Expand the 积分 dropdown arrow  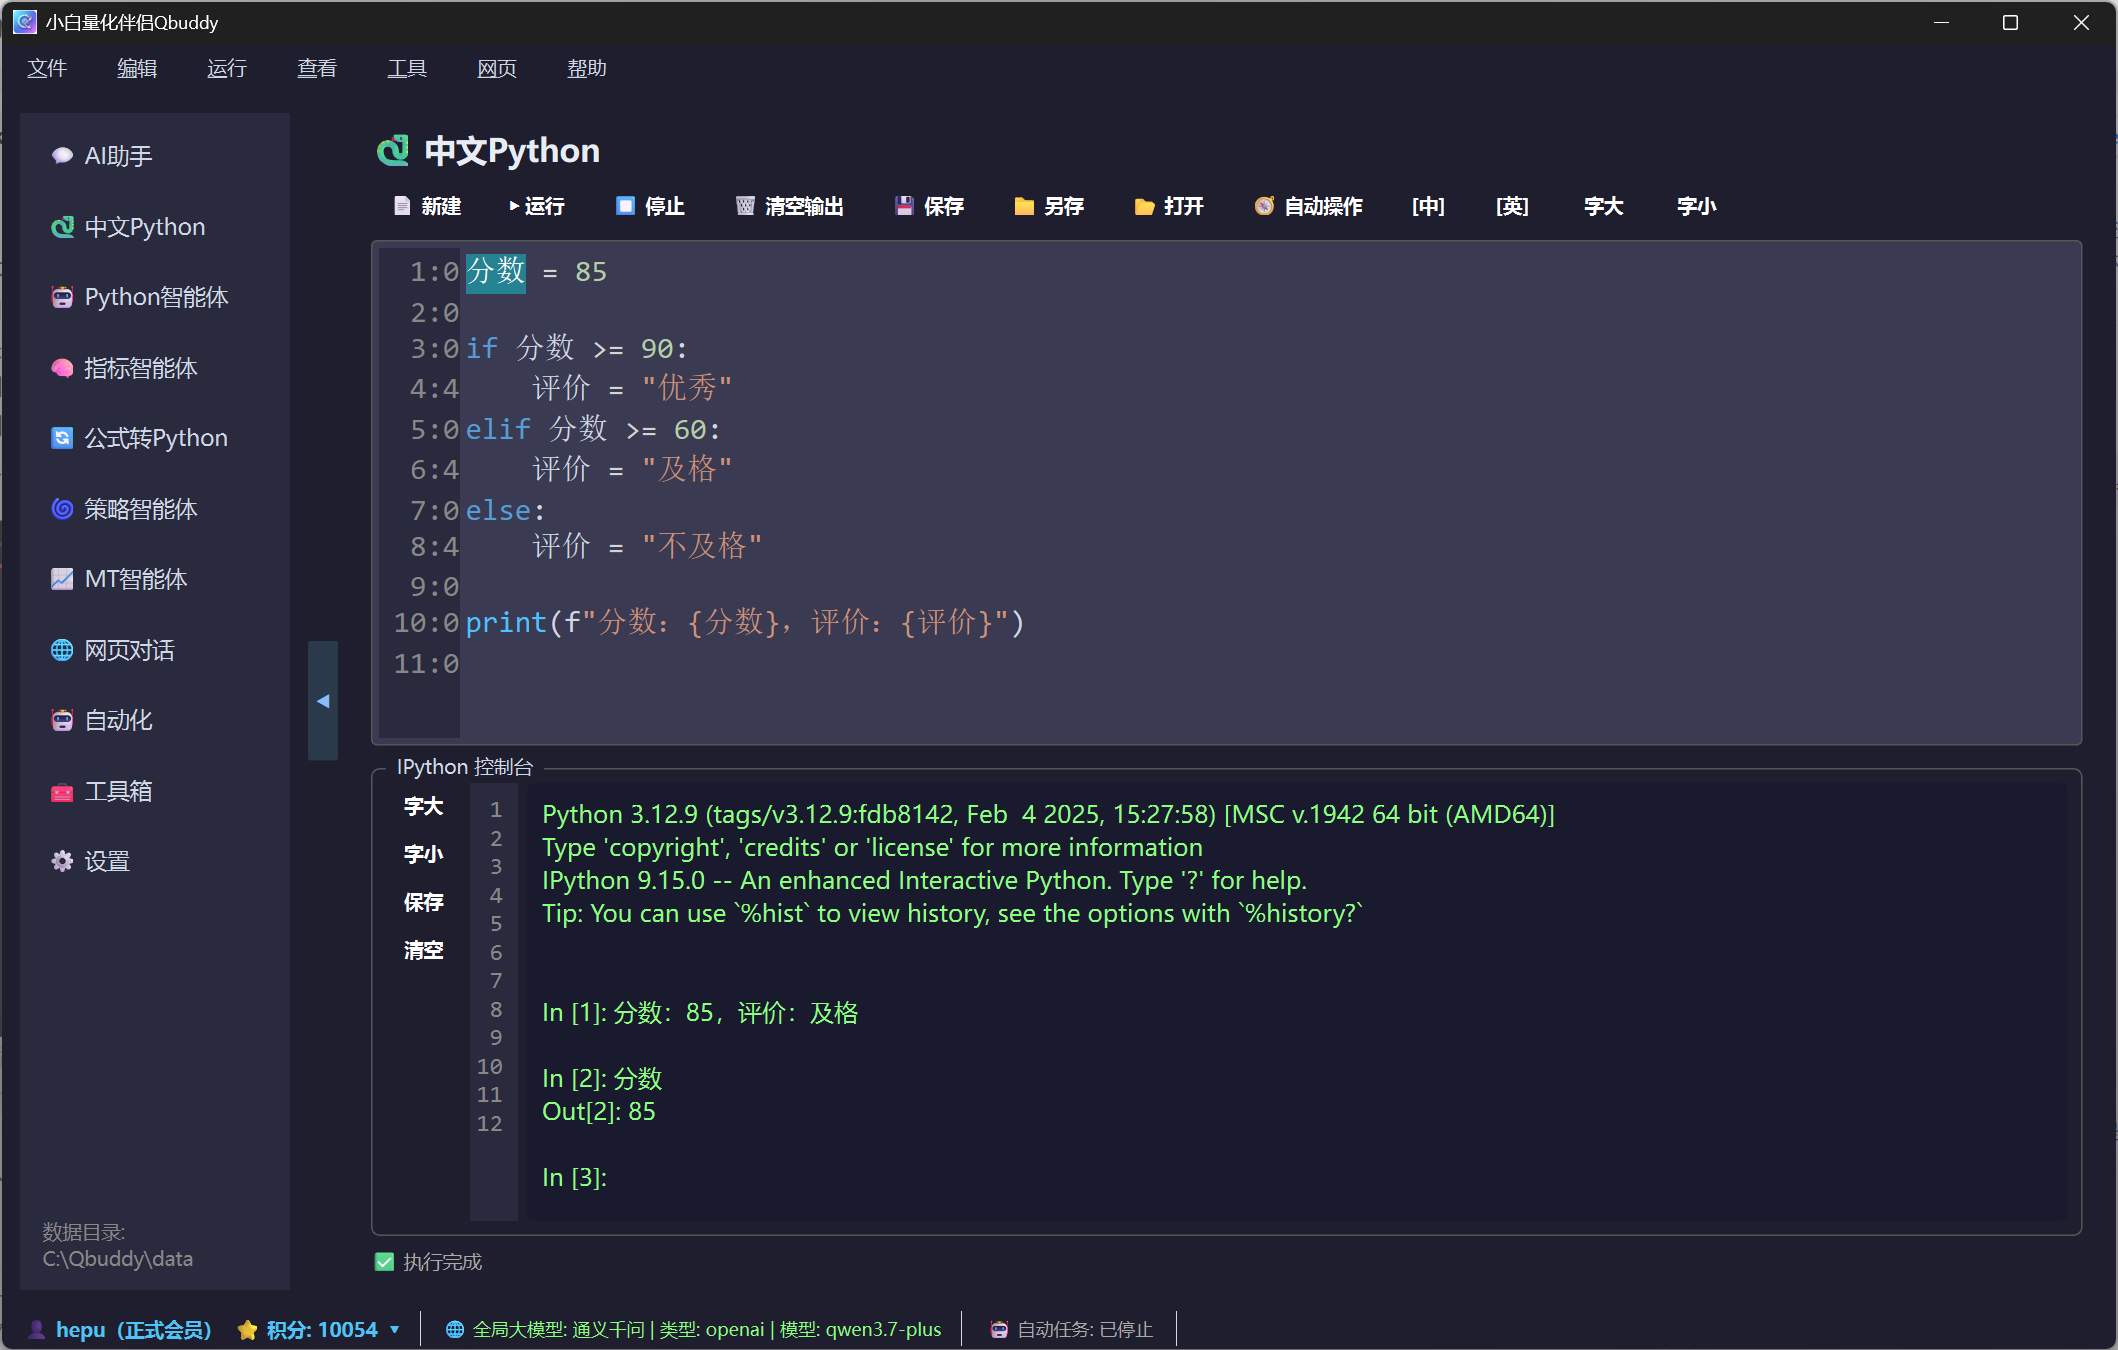(395, 1330)
